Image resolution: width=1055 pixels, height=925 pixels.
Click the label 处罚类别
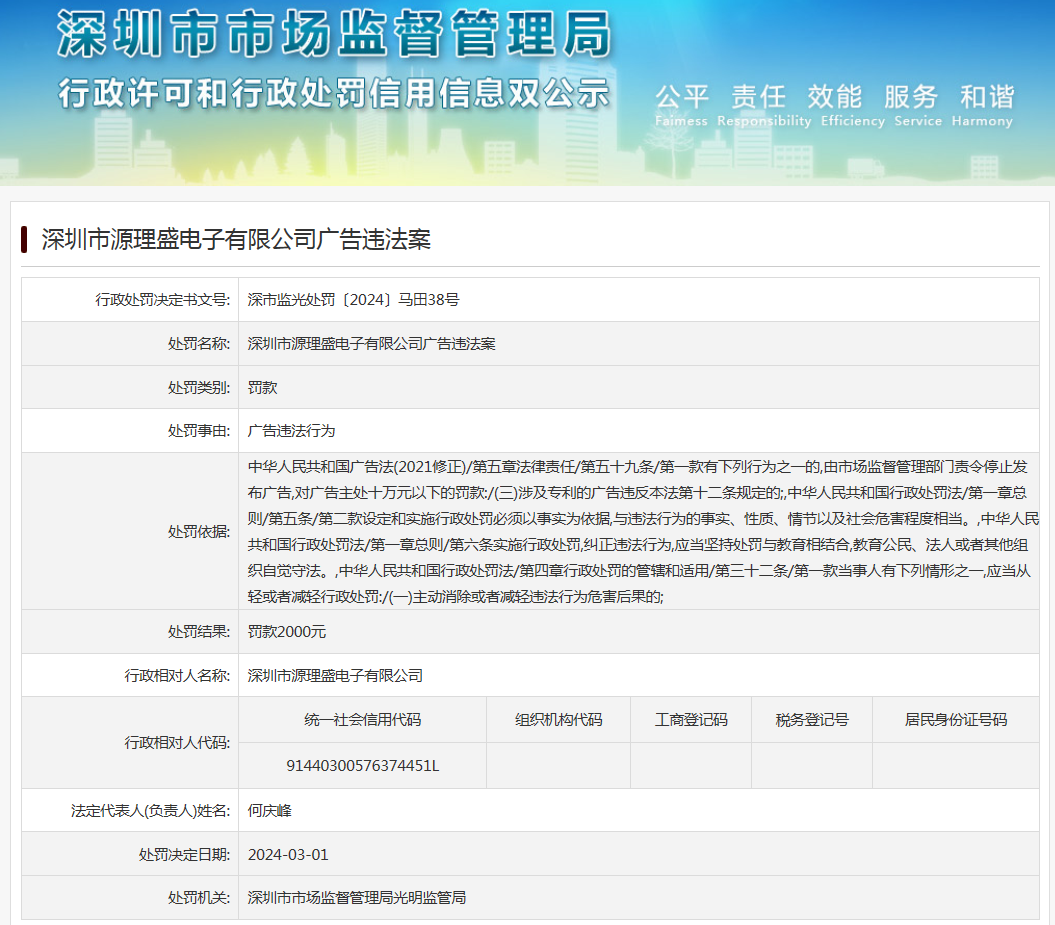click(x=198, y=387)
